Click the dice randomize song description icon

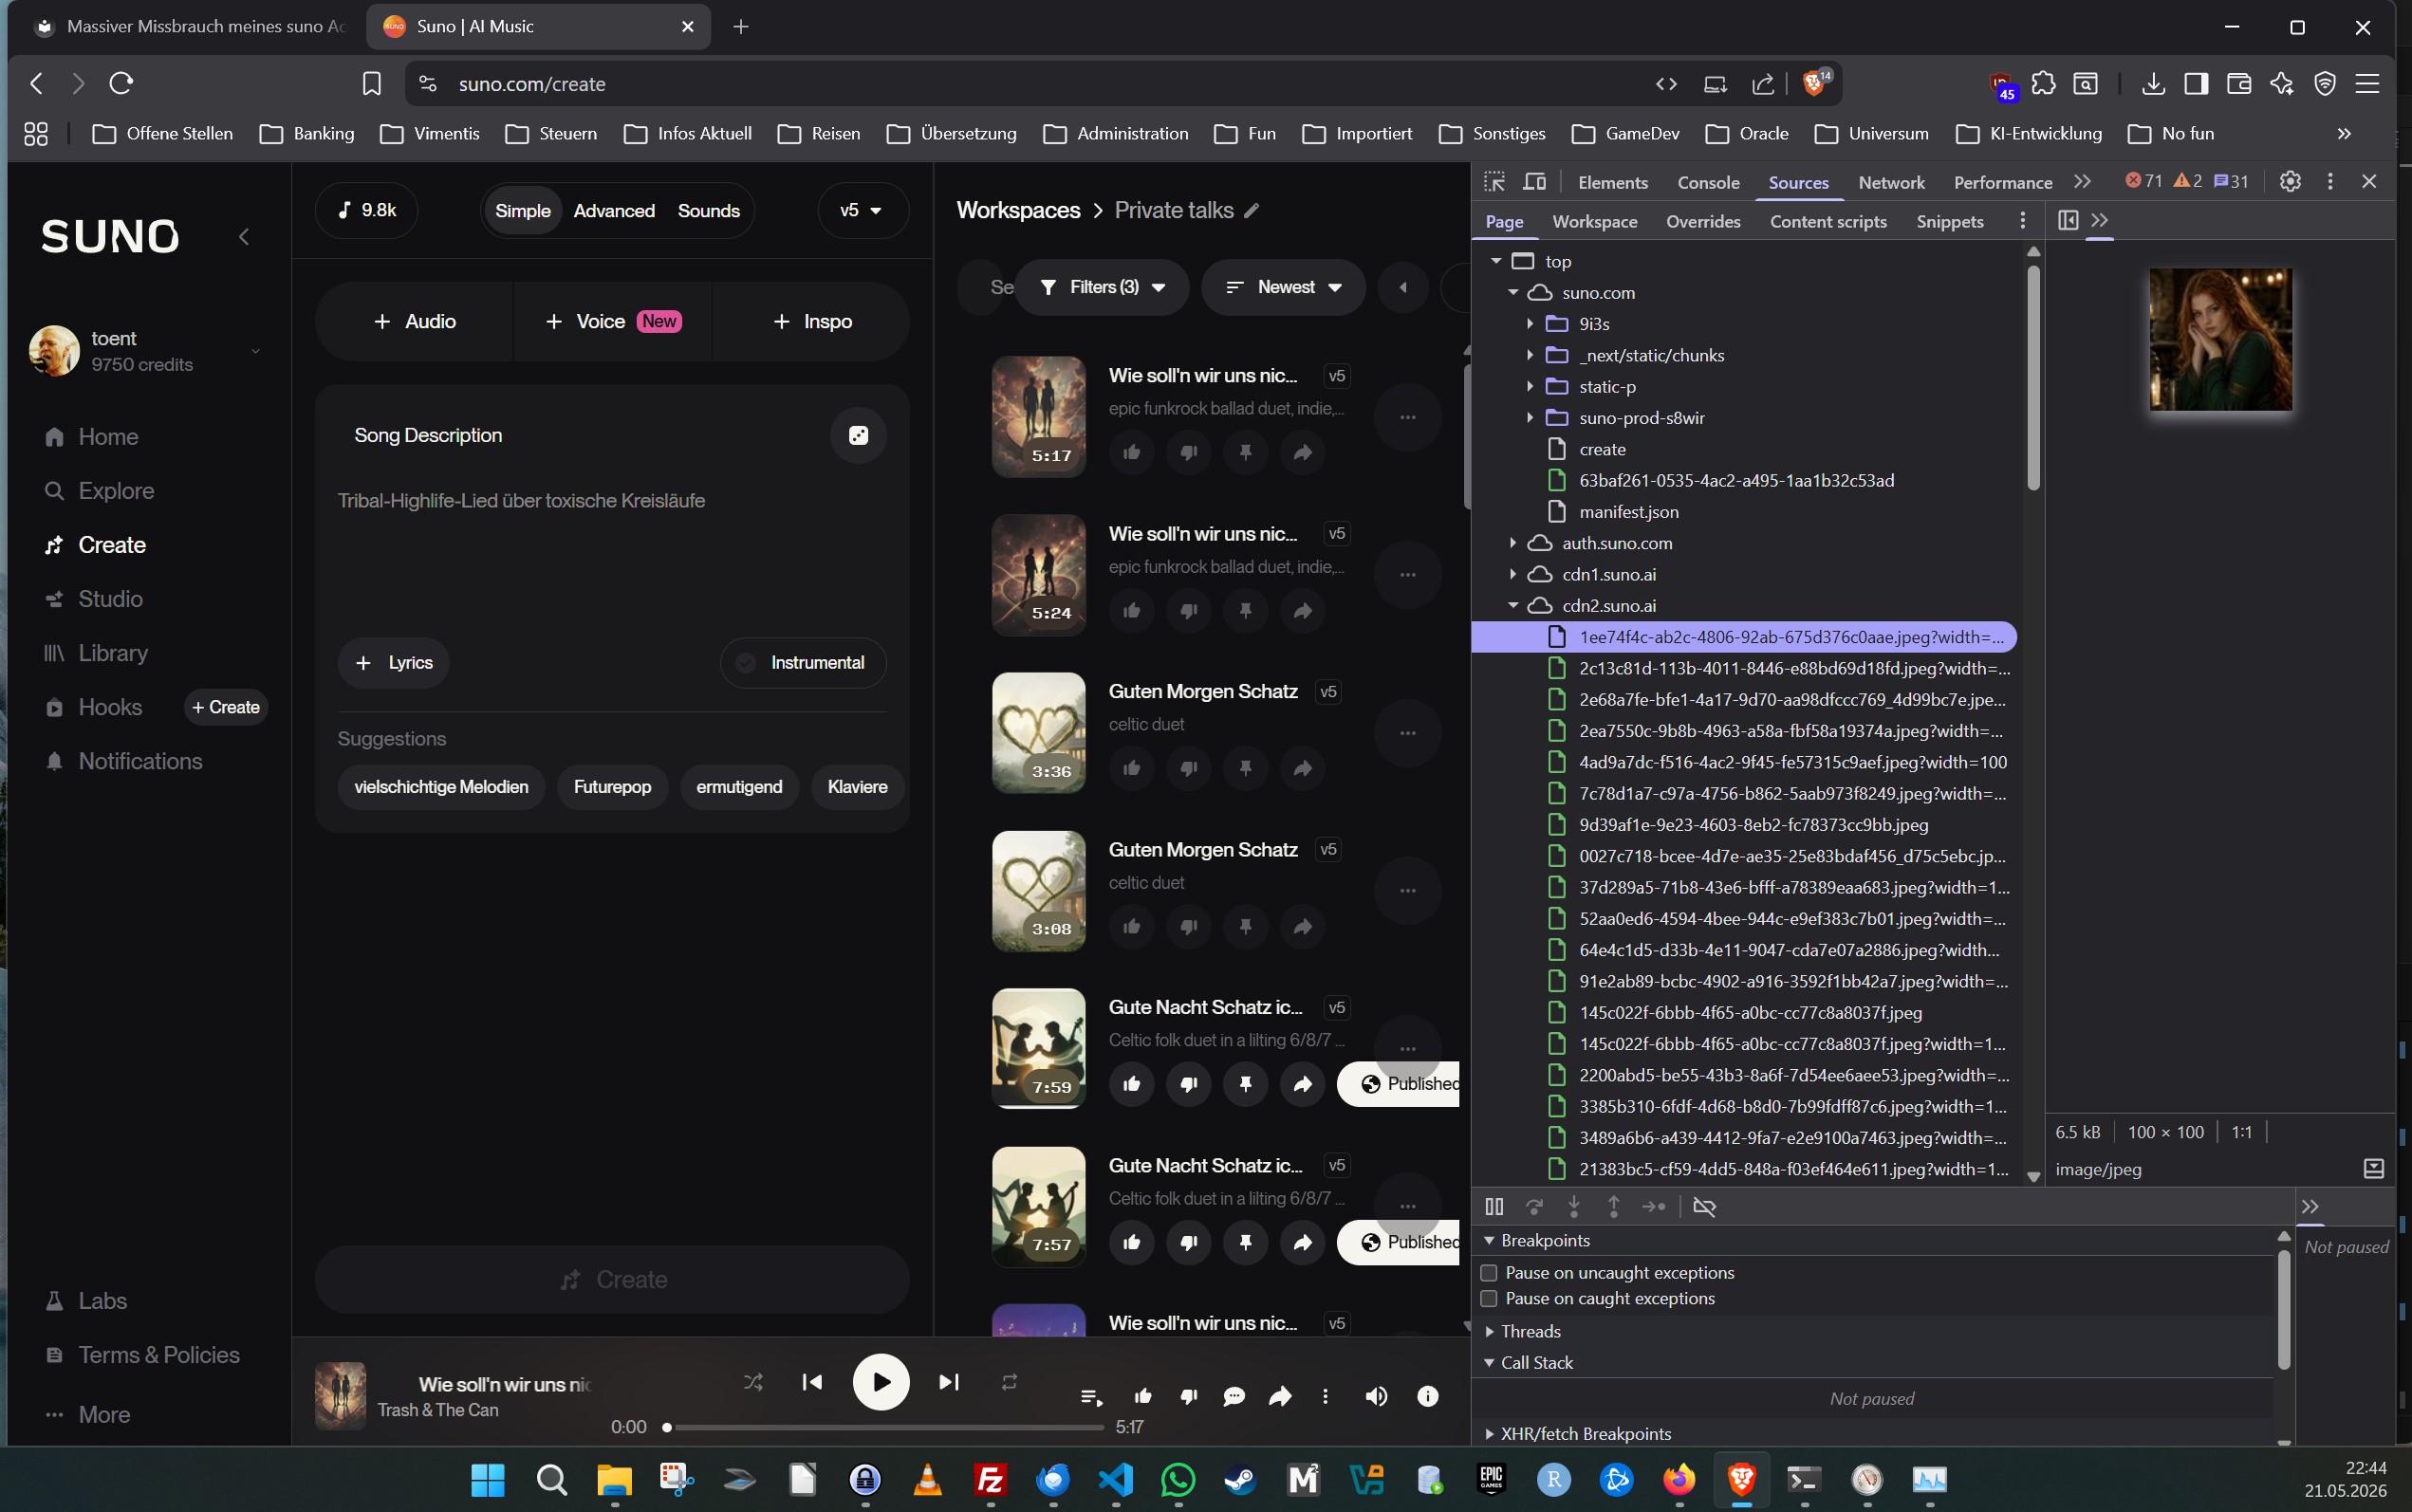(858, 435)
